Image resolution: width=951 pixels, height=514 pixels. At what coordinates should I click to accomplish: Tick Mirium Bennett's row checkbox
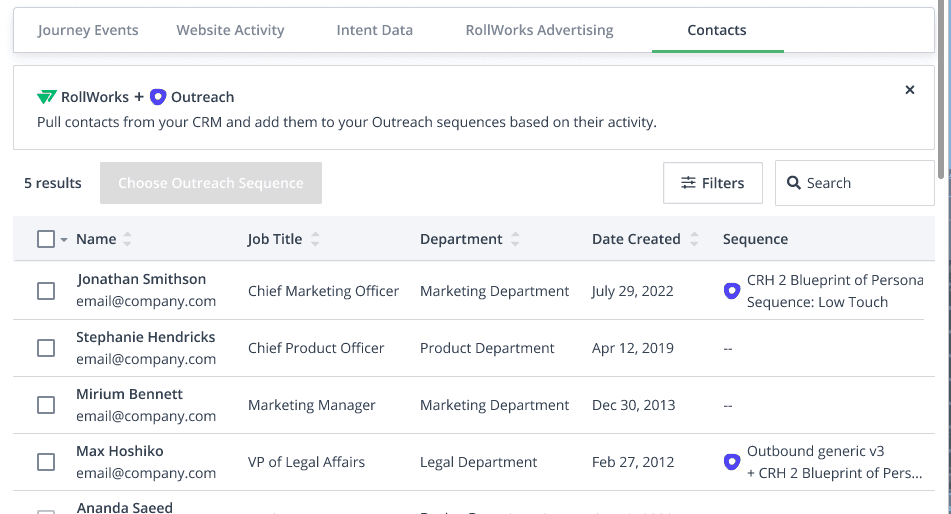click(x=46, y=405)
